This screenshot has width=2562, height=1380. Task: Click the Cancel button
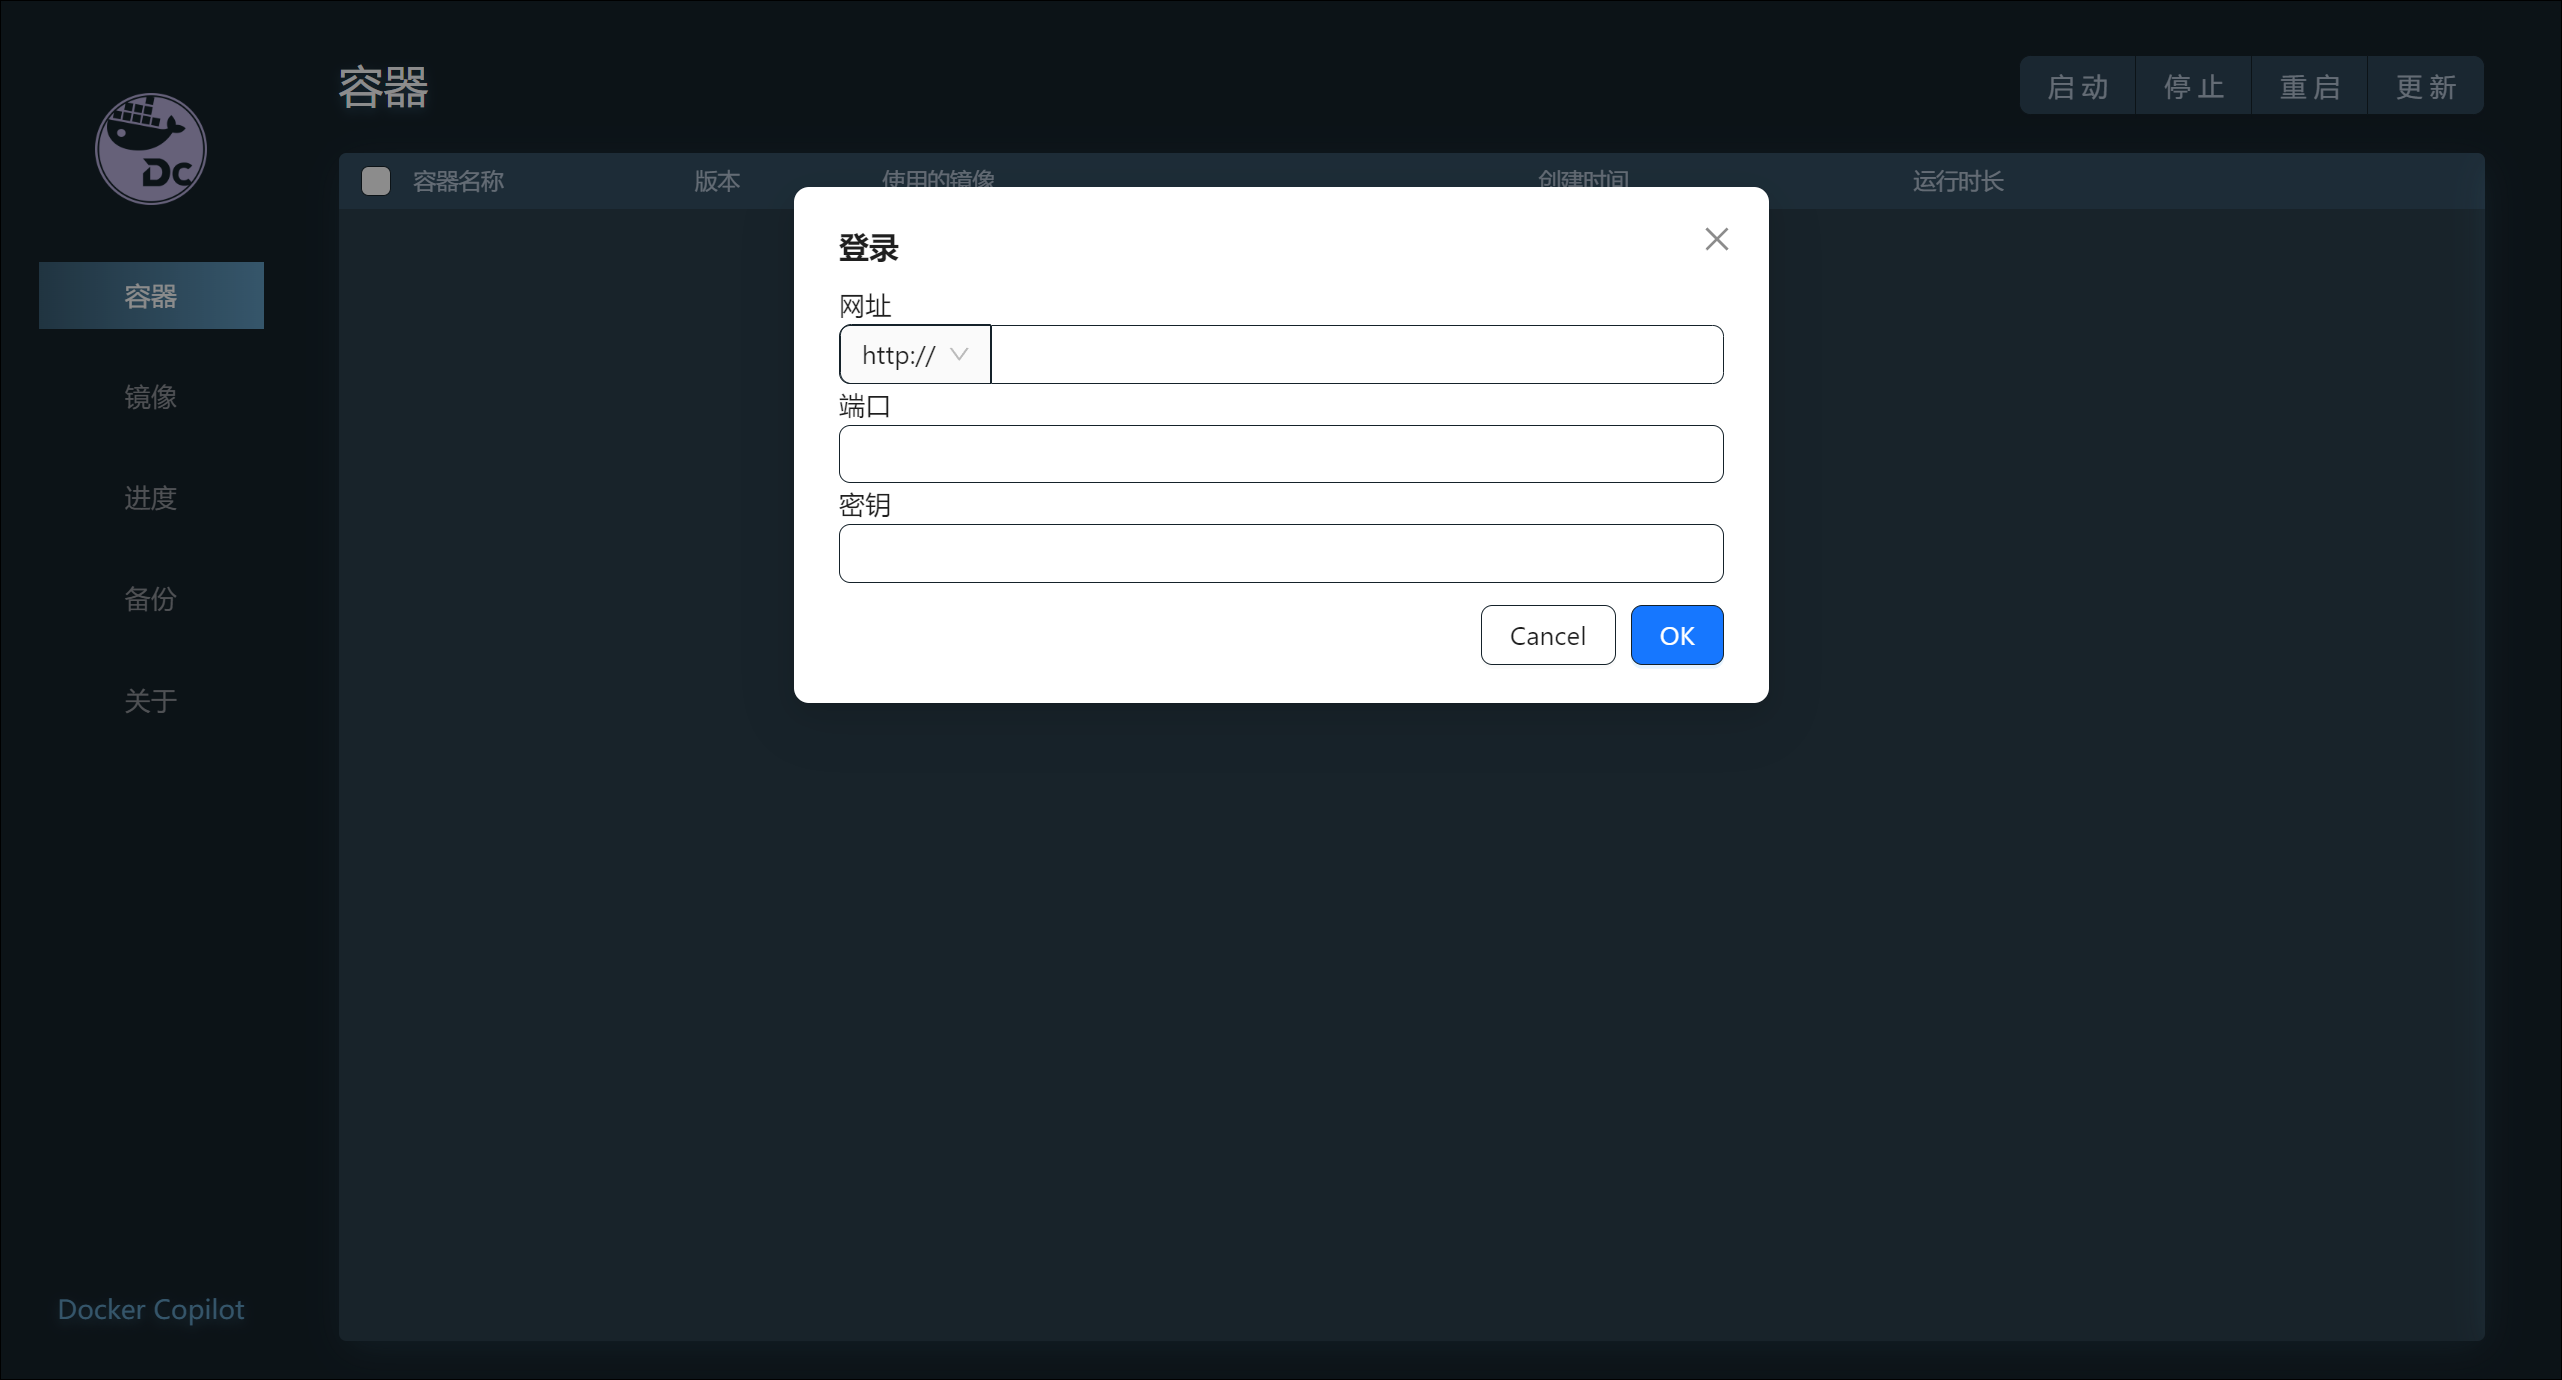pyautogui.click(x=1547, y=636)
